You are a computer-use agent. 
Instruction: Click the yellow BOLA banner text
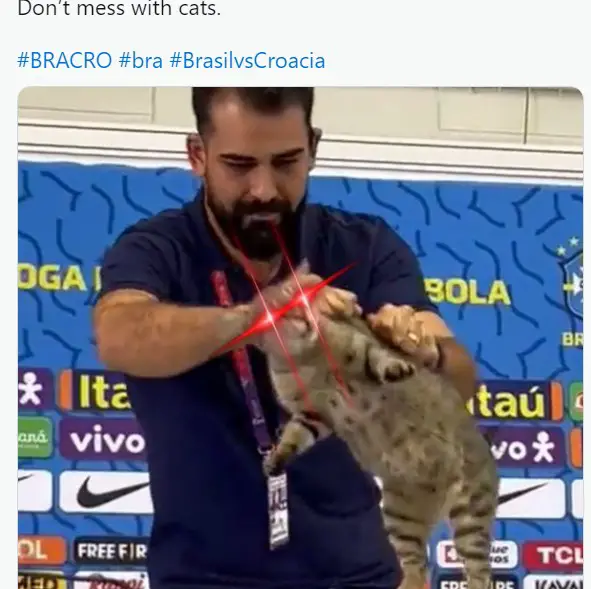469,292
